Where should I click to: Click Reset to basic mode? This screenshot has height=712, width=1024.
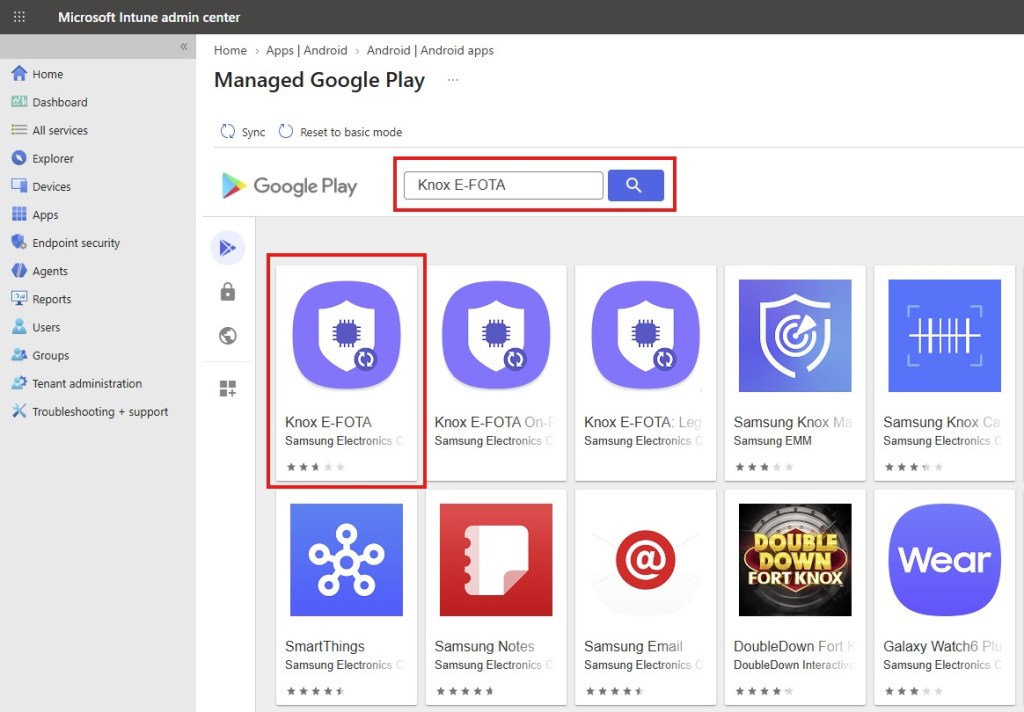[340, 132]
